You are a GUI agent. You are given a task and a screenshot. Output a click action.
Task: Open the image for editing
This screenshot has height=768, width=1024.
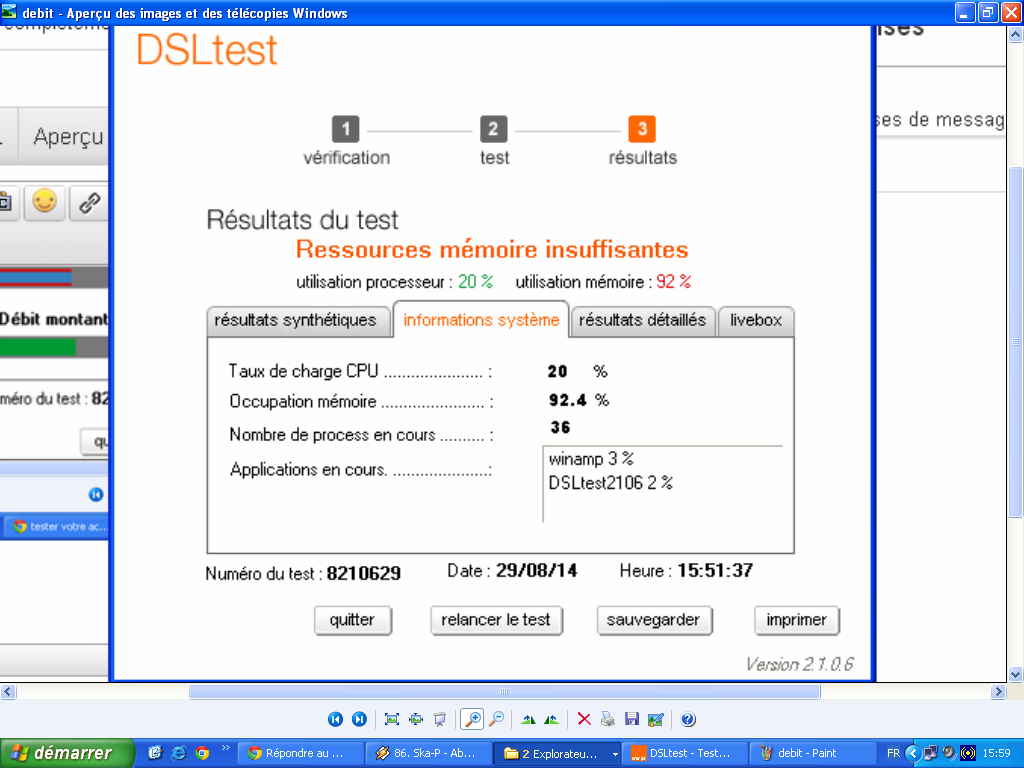pos(655,719)
